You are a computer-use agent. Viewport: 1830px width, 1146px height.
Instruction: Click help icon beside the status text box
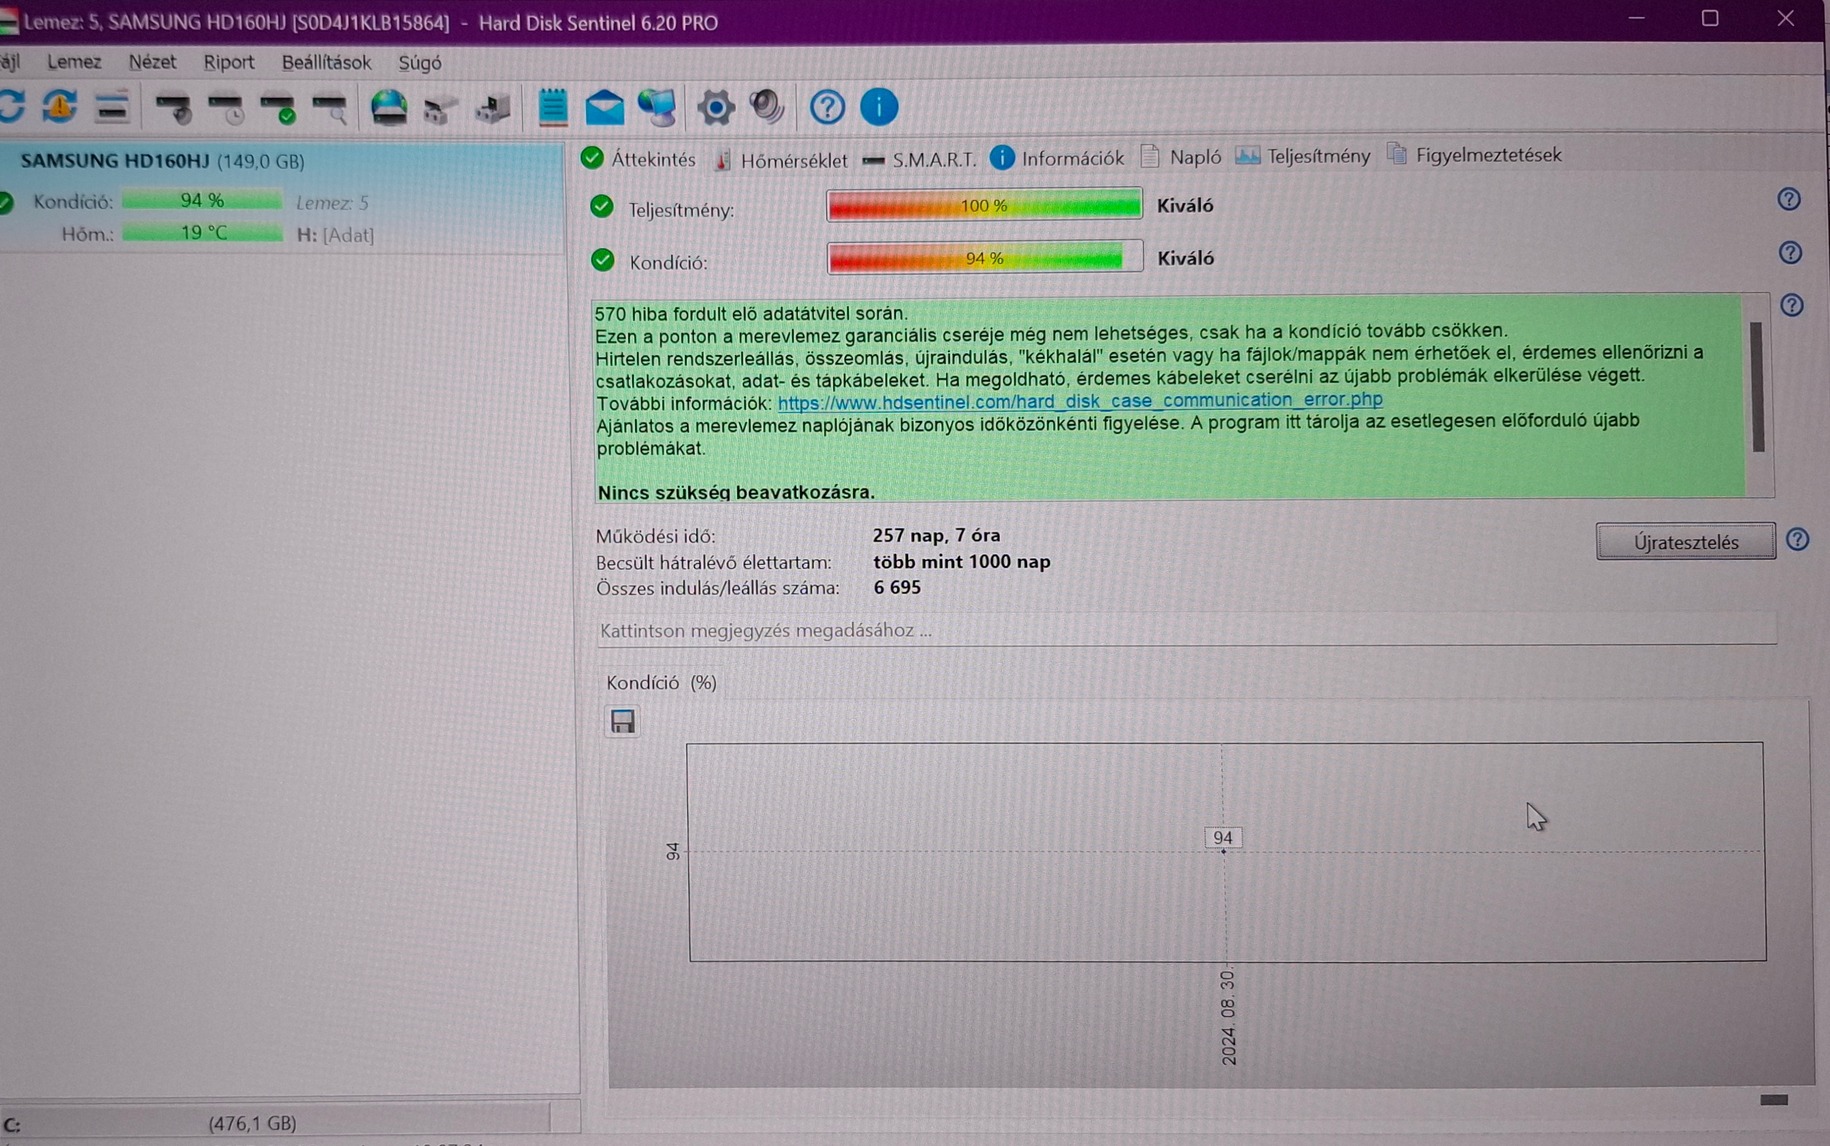pyautogui.click(x=1792, y=305)
